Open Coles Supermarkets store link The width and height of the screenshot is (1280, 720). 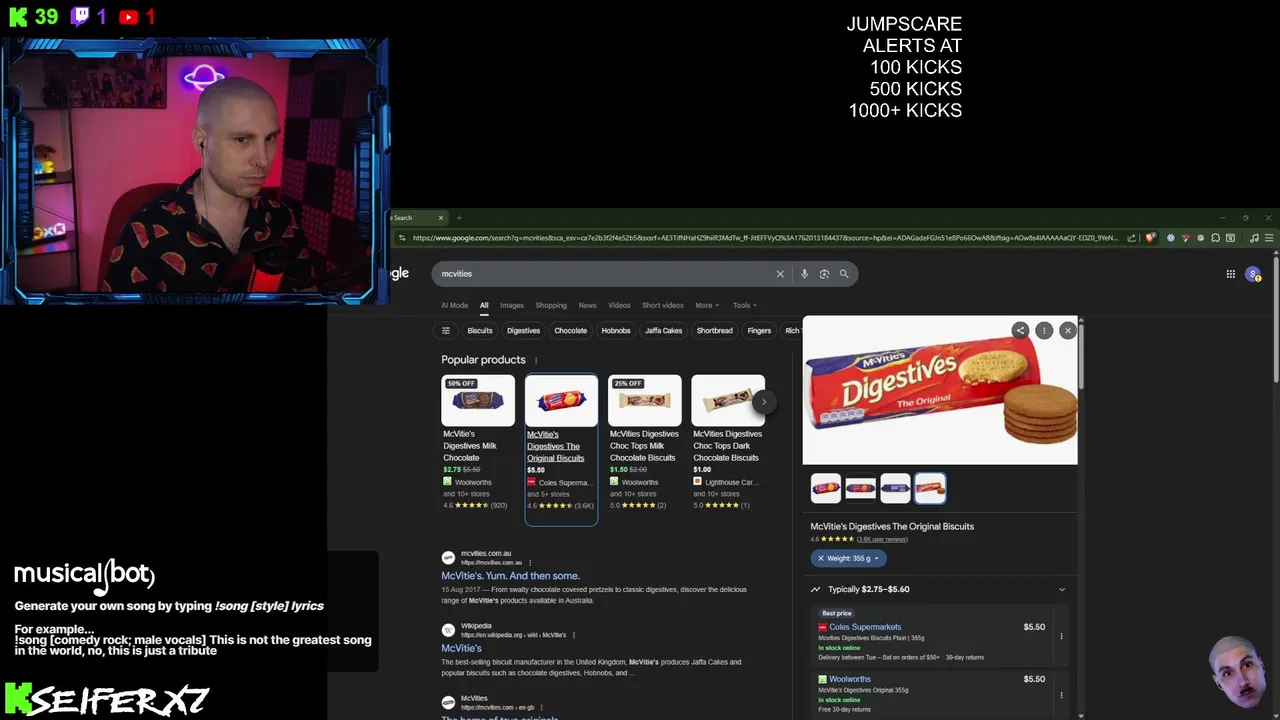coord(865,627)
